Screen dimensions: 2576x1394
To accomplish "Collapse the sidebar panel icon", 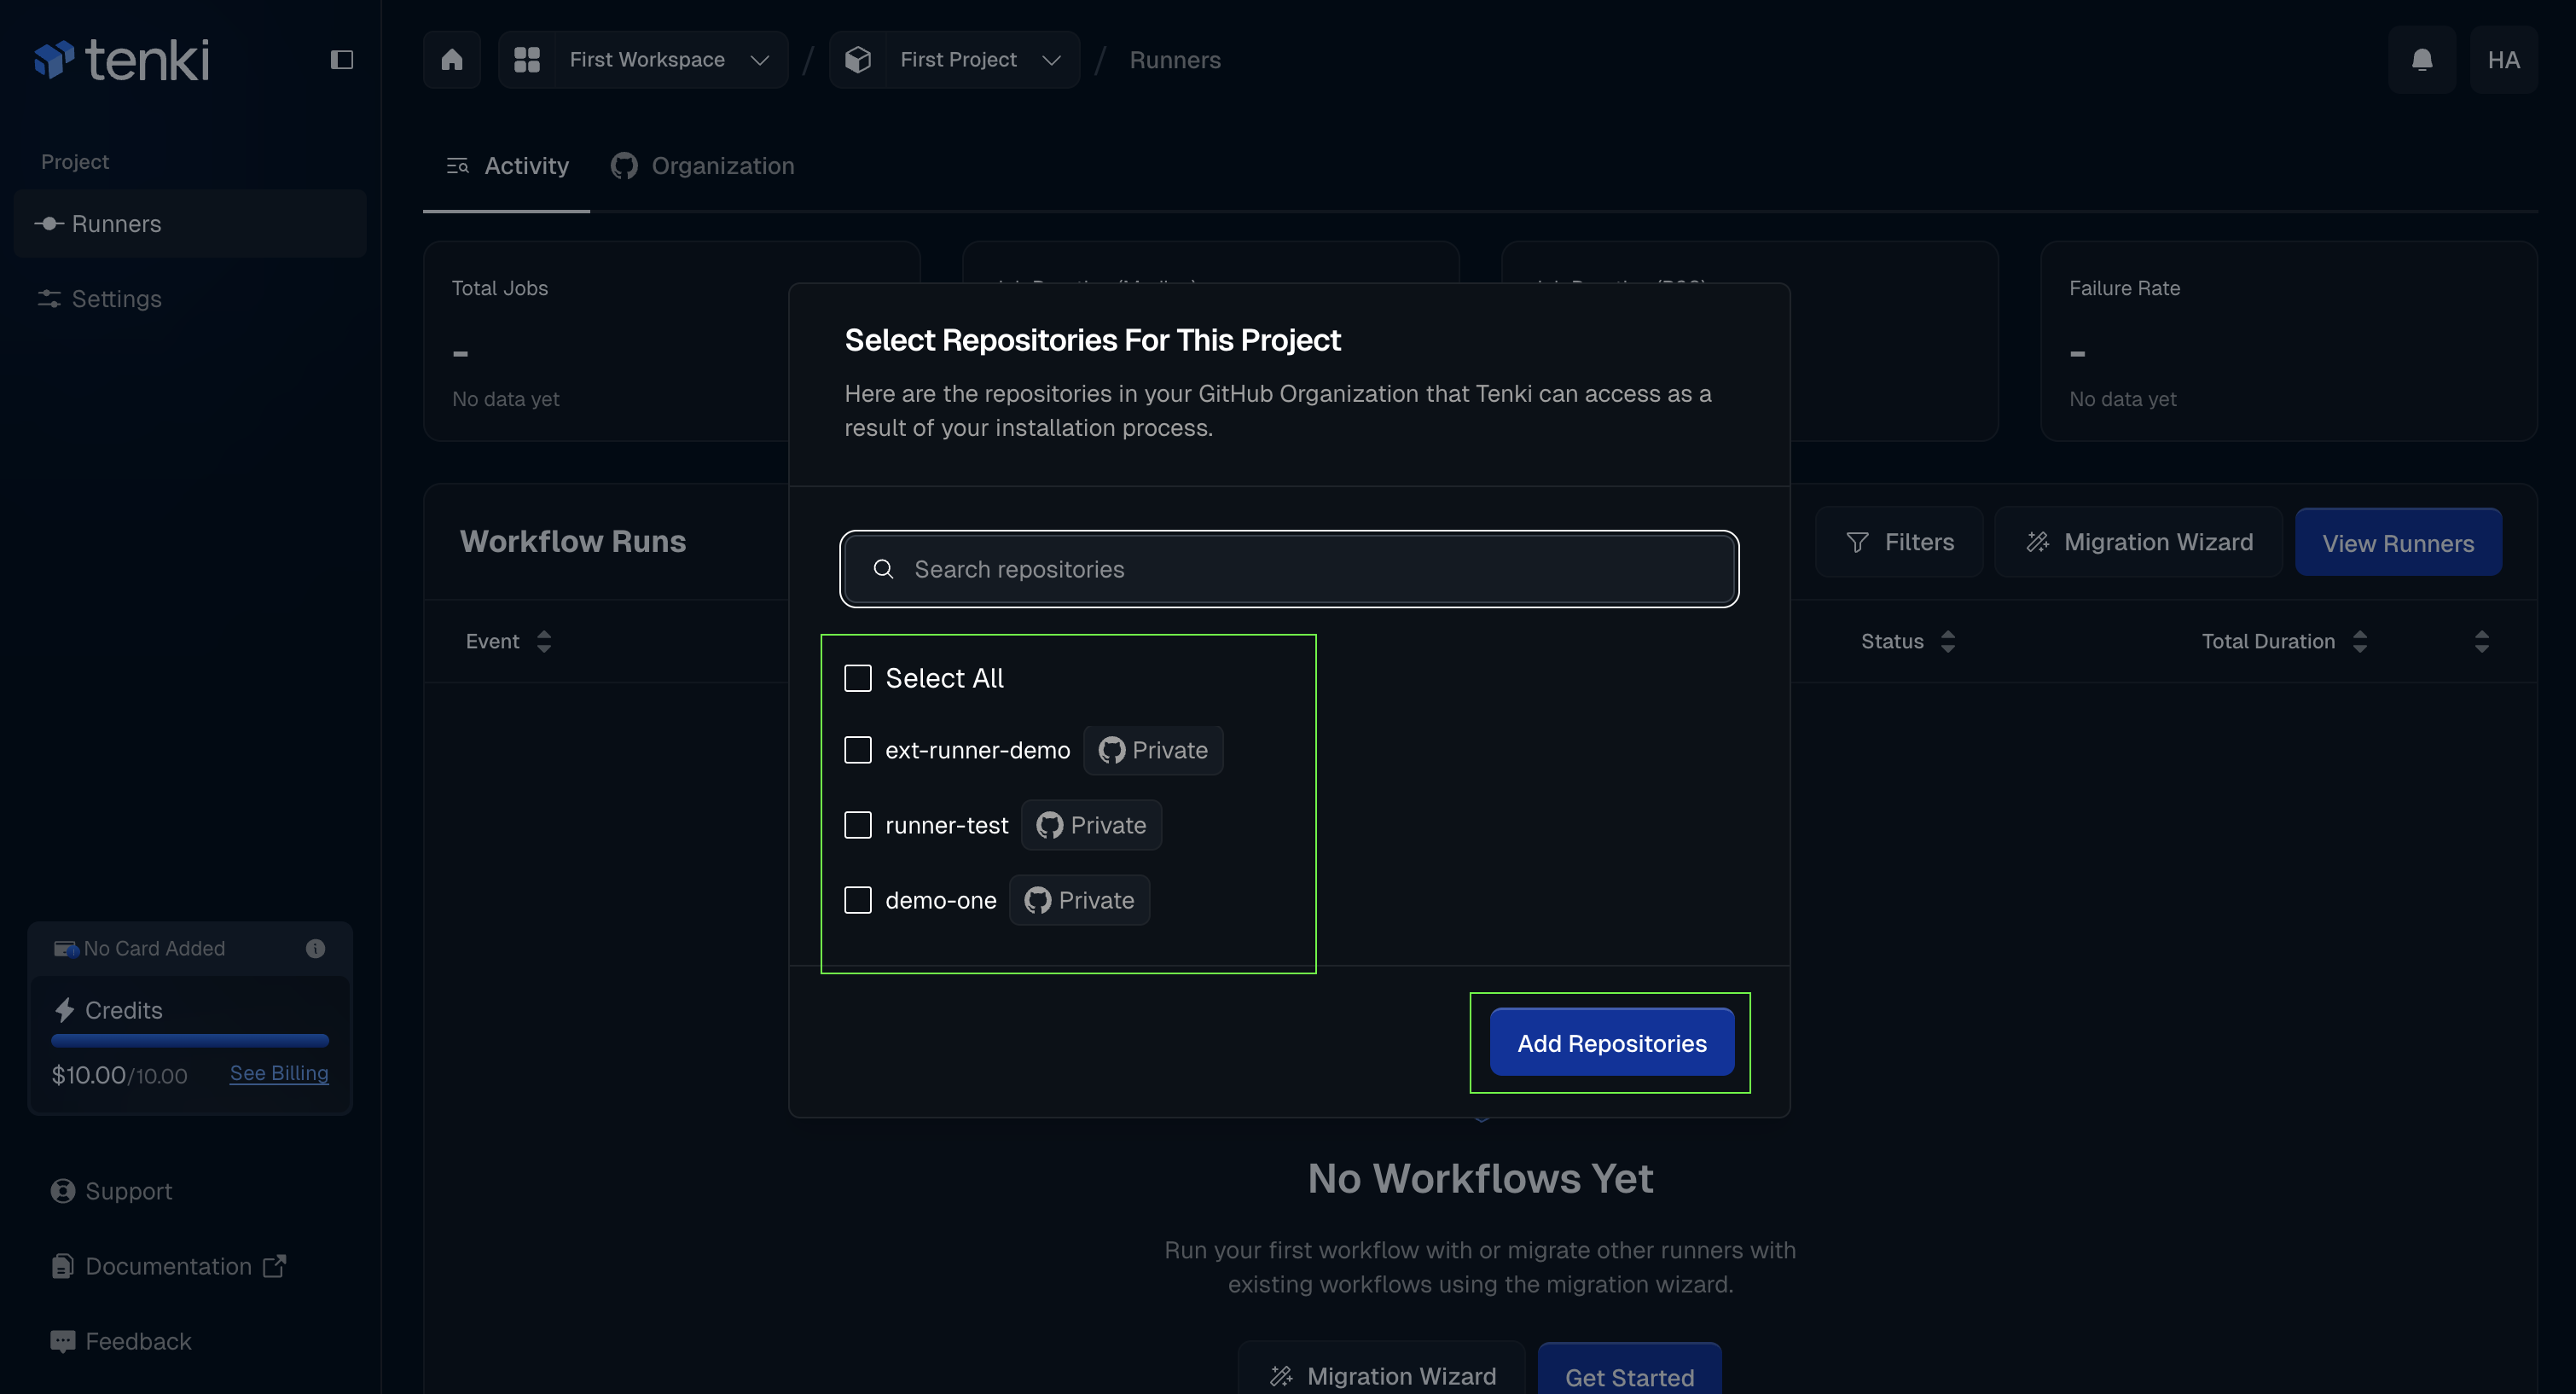I will [x=342, y=60].
